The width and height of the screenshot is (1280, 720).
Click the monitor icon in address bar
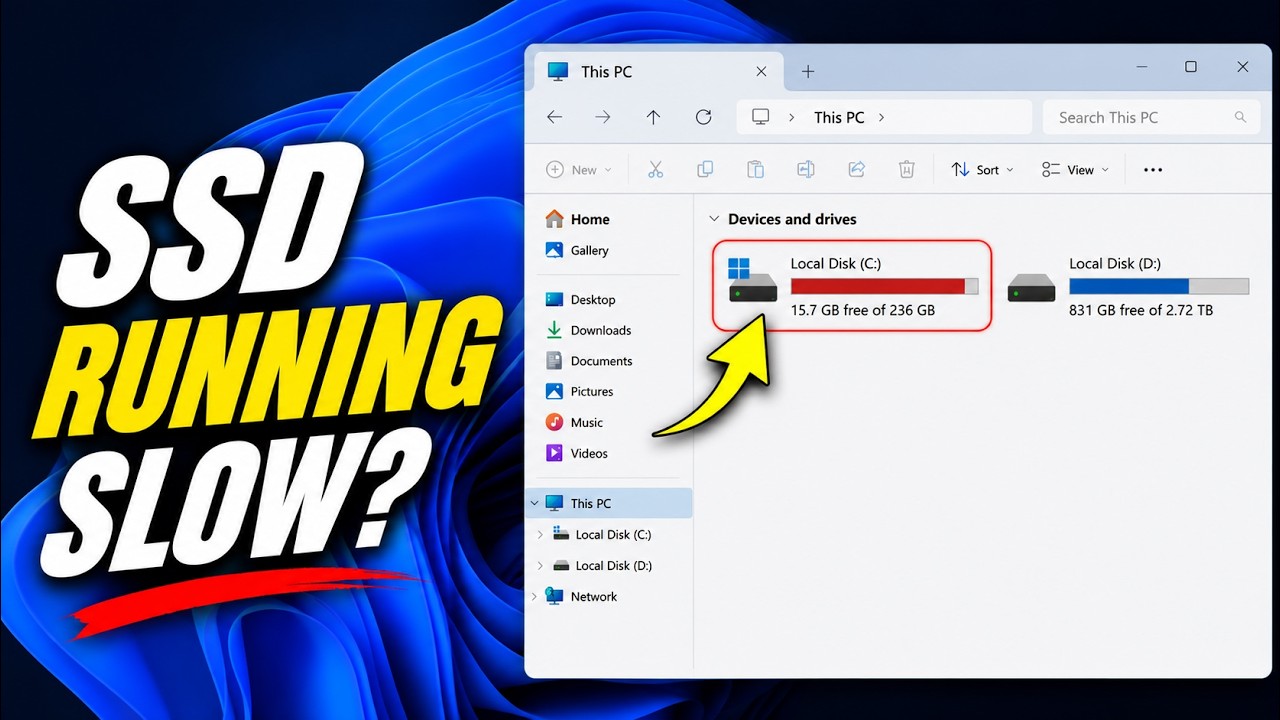tap(761, 117)
